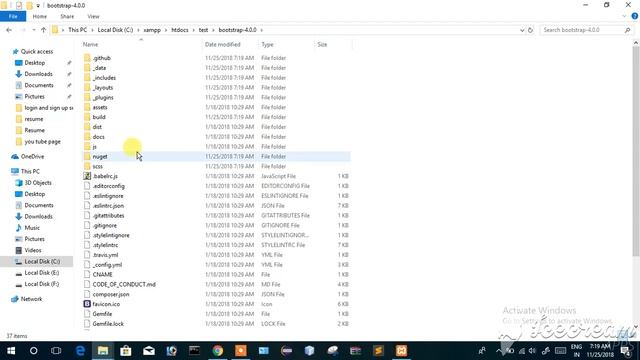
Task: Select the composer.json file
Action: [111, 294]
